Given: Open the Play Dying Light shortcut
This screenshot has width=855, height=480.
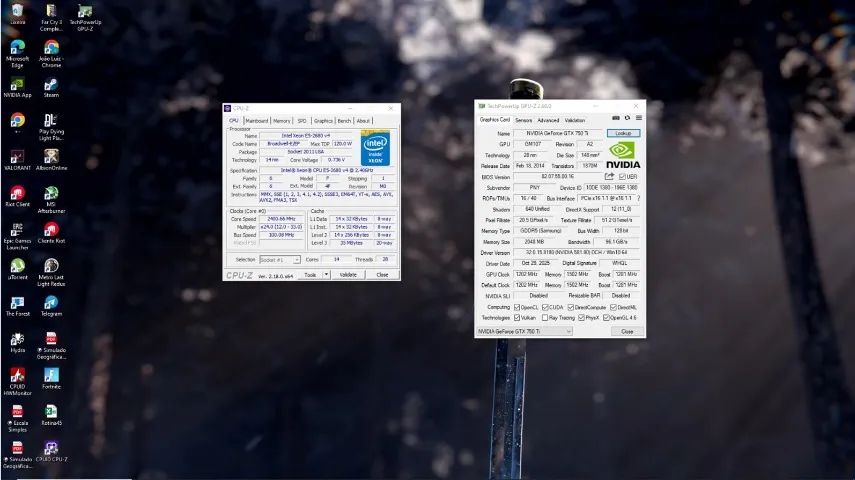Looking at the screenshot, I should (51, 127).
